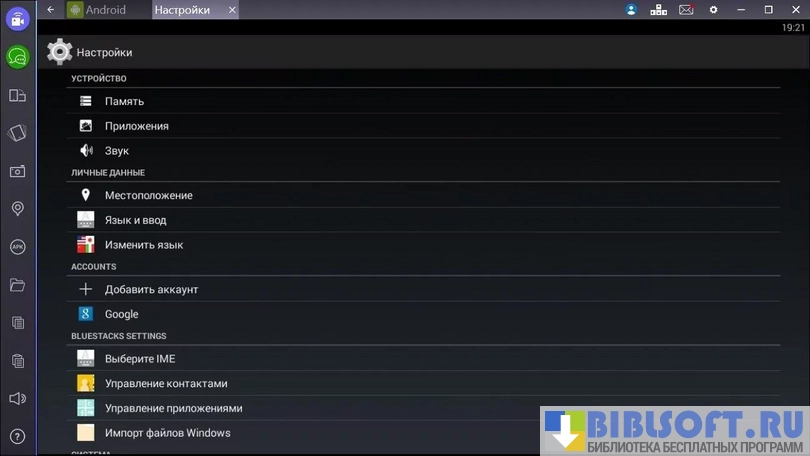
Task: Click the user account icon in title bar
Action: 631,10
